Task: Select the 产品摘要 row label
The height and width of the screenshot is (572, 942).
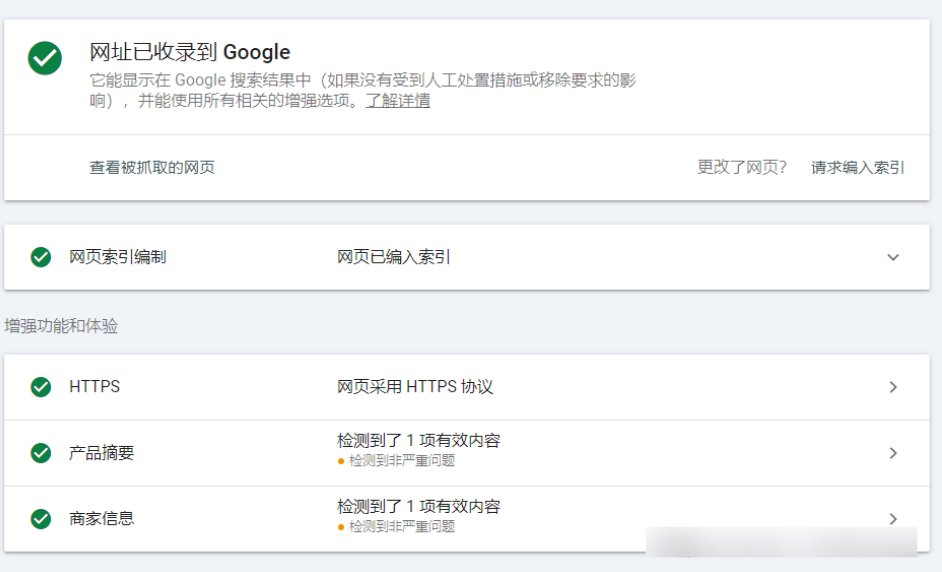Action: 101,453
